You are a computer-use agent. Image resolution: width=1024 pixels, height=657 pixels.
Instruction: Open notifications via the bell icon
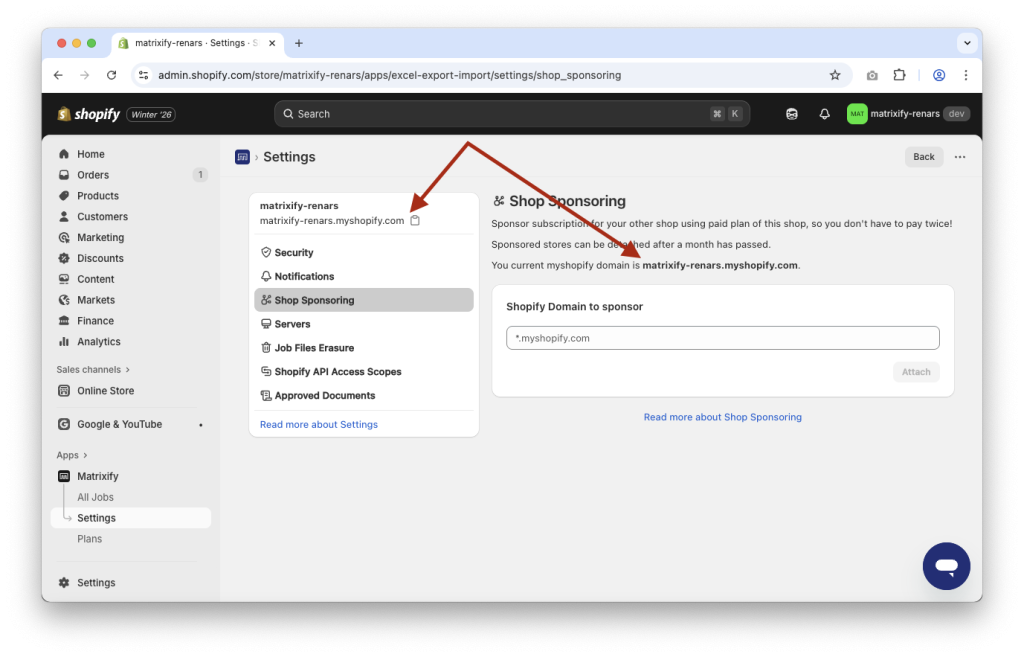click(x=824, y=113)
